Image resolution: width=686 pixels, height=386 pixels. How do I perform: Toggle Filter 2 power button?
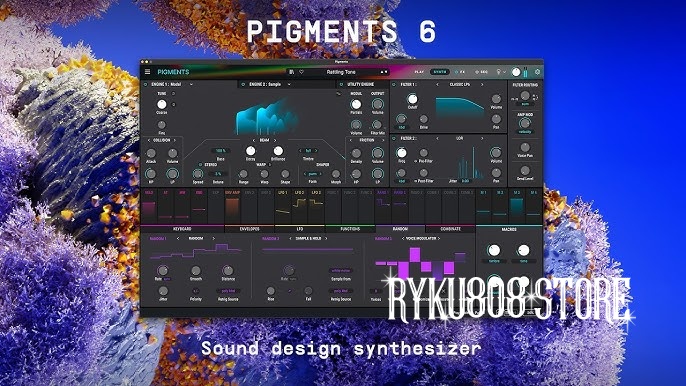[x=394, y=138]
